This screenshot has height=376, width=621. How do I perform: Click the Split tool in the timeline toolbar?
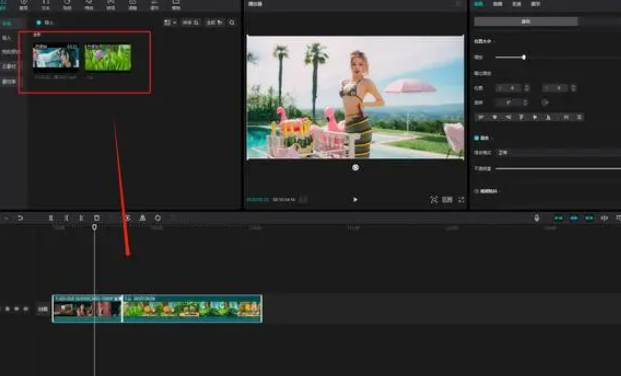coord(51,218)
